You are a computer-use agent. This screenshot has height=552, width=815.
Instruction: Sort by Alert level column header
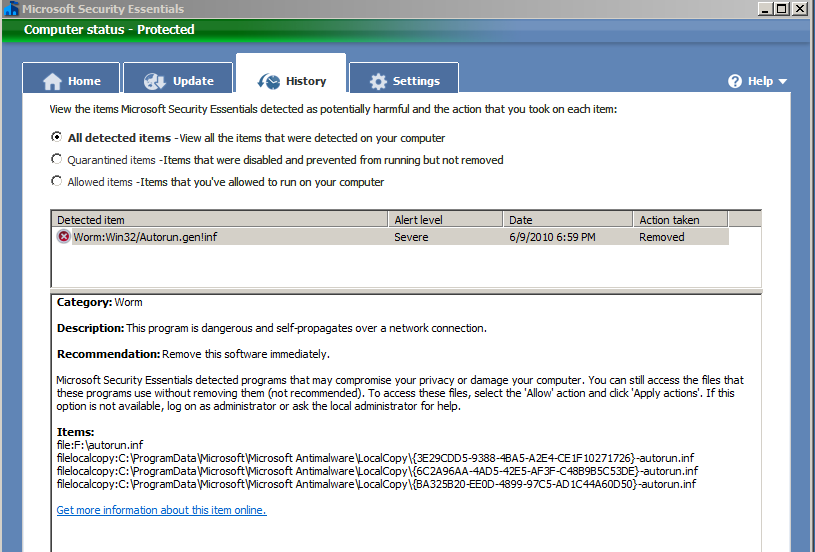tap(446, 219)
